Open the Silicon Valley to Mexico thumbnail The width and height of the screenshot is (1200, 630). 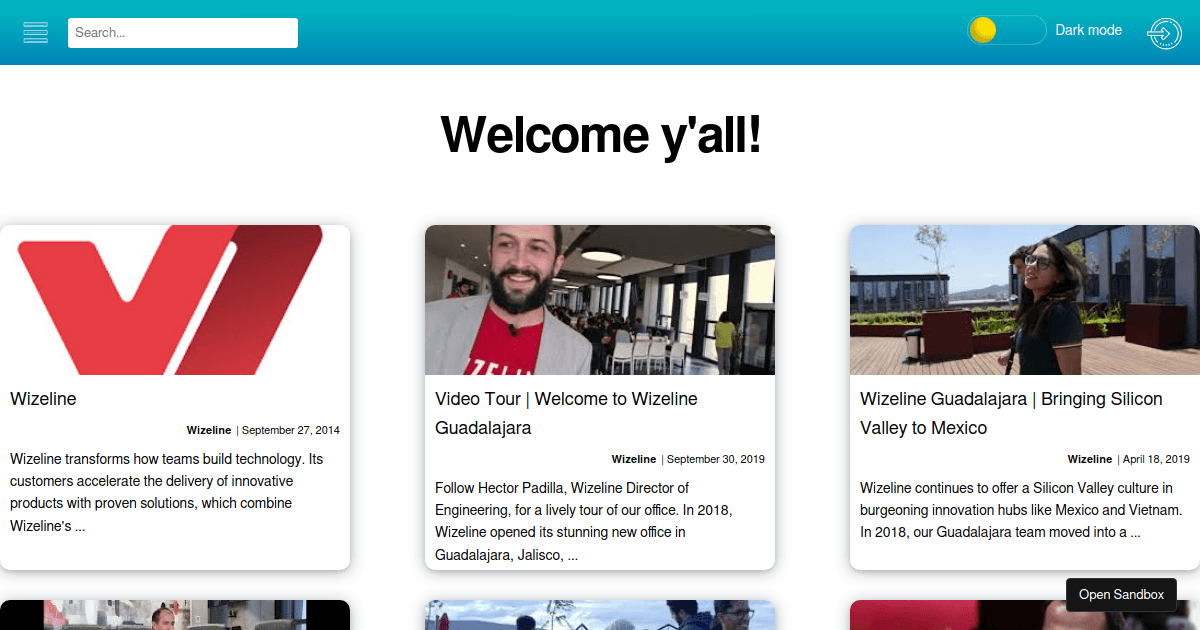click(1025, 300)
